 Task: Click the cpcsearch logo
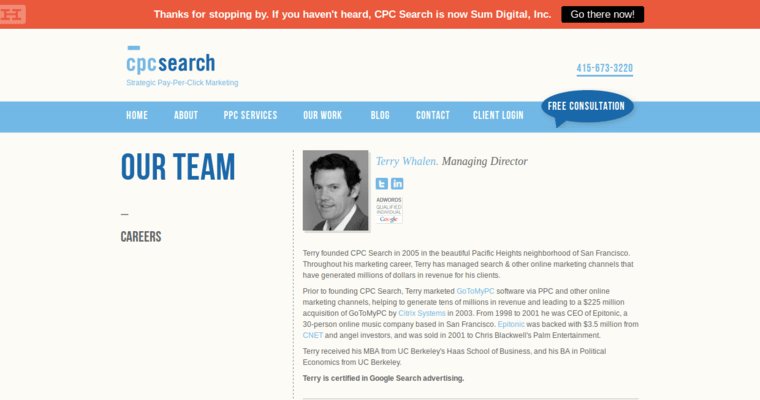(x=171, y=60)
